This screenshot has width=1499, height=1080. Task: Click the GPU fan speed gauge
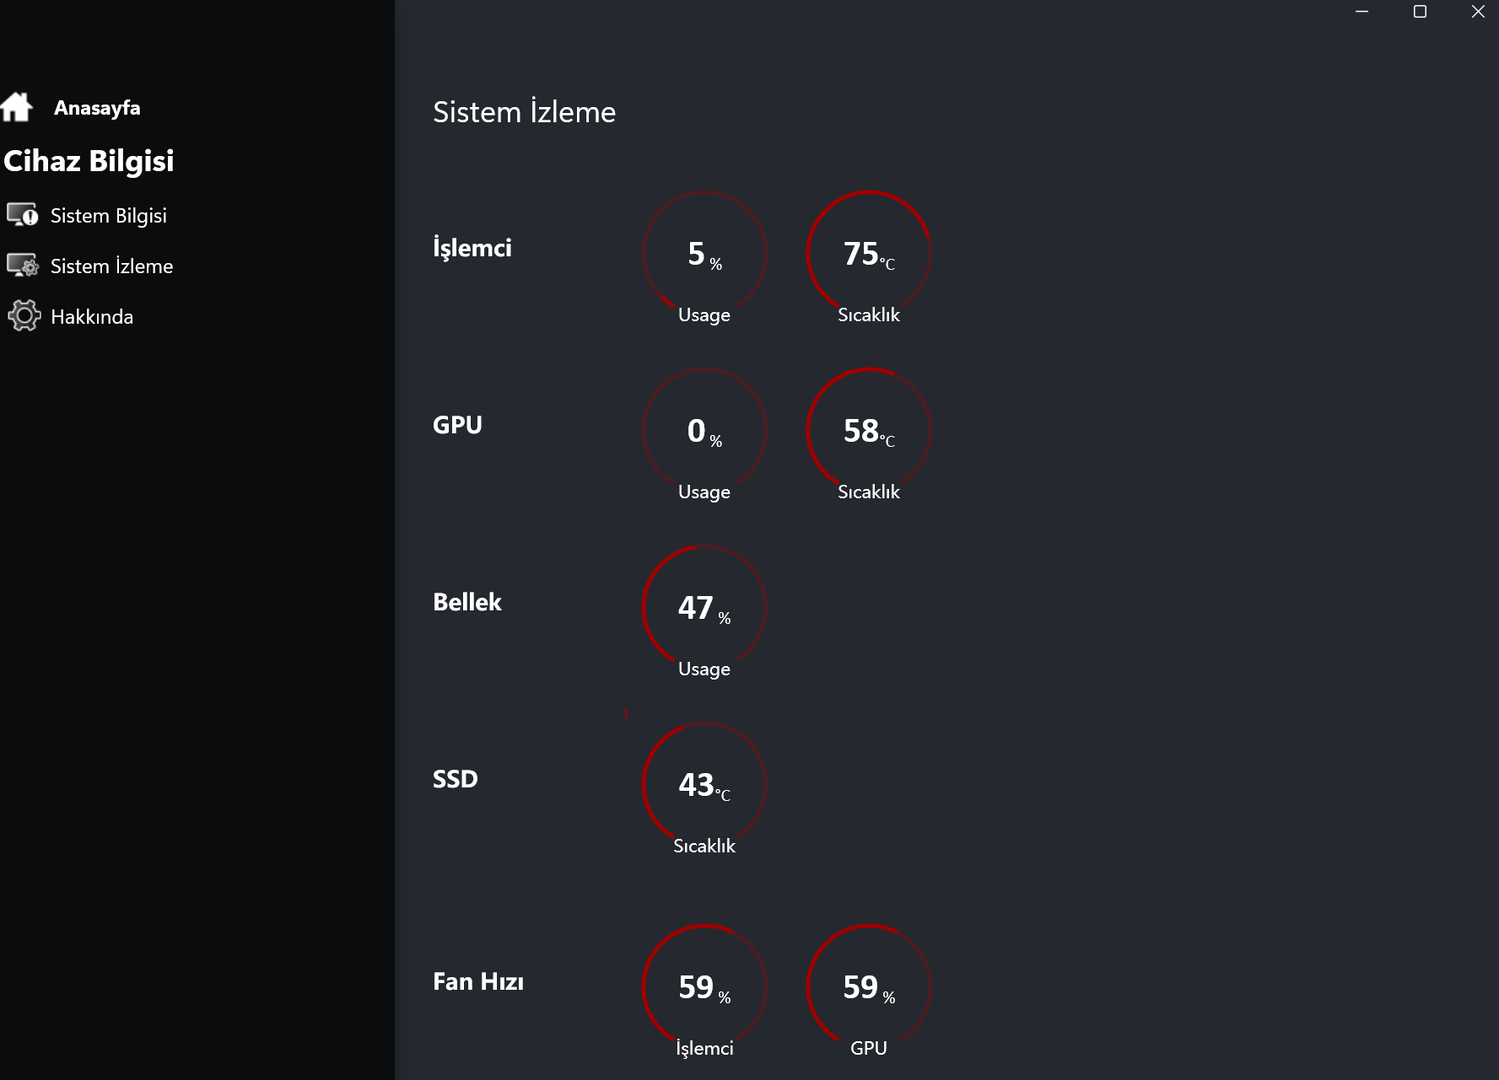pos(868,986)
